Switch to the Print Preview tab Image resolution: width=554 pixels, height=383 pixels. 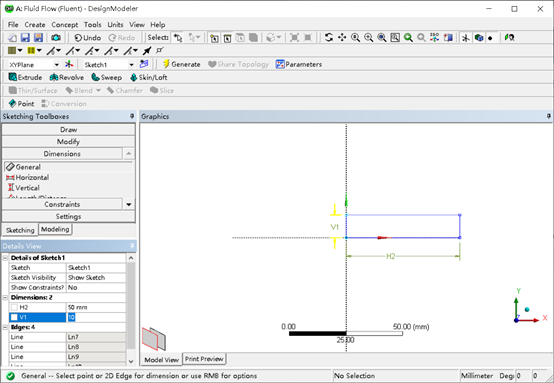204,359
